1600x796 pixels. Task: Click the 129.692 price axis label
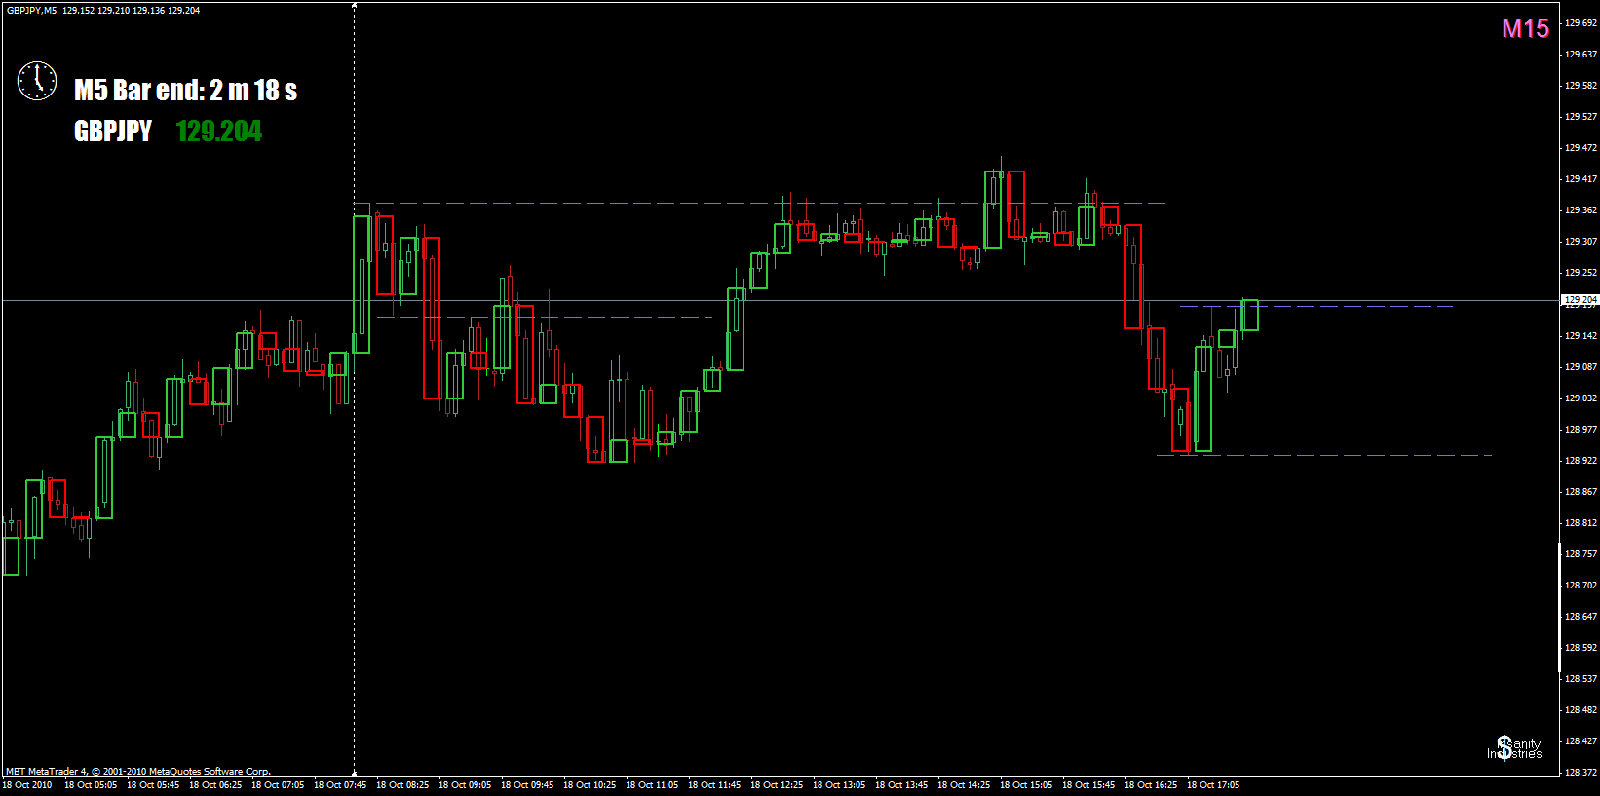pyautogui.click(x=1581, y=23)
